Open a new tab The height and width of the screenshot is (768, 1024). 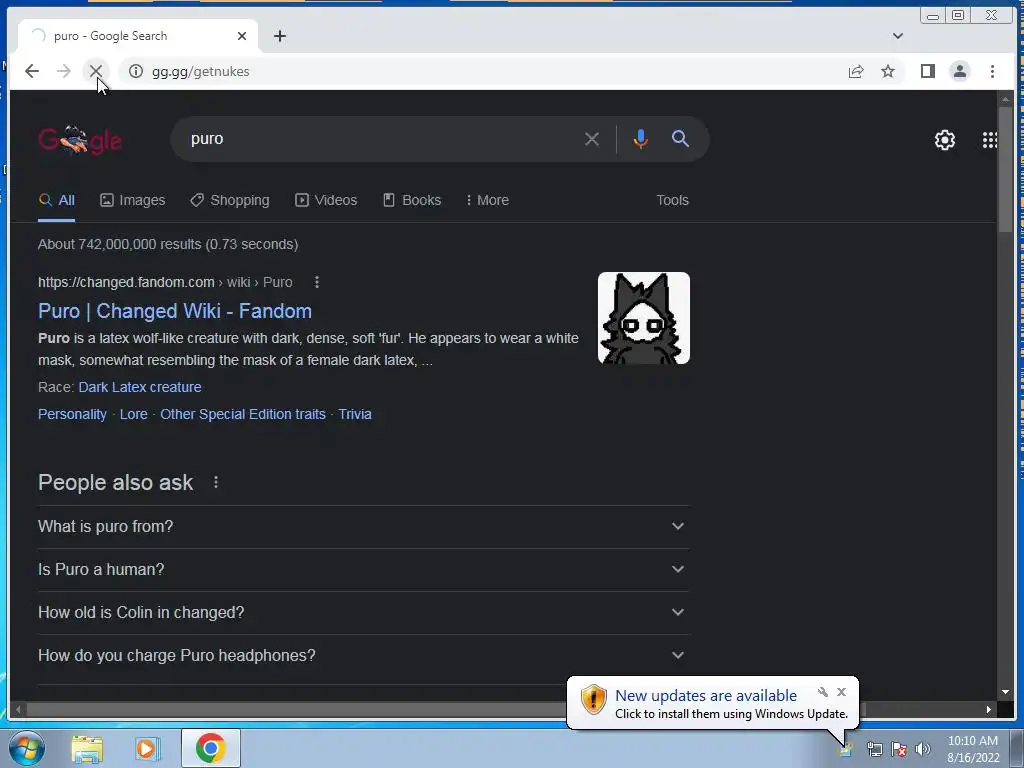coord(280,36)
